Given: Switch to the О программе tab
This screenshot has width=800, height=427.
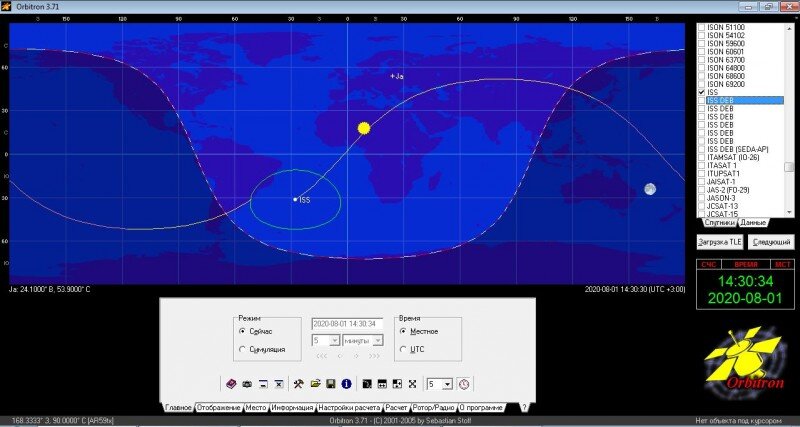Looking at the screenshot, I should (x=482, y=408).
